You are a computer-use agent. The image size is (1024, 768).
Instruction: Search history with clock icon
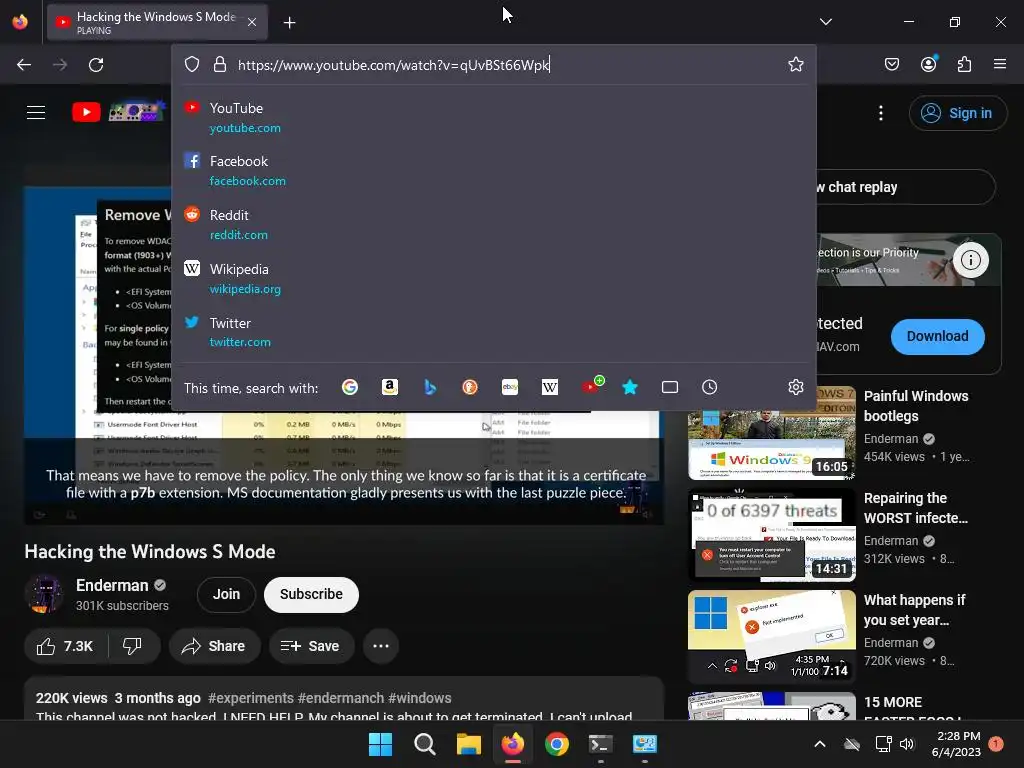pyautogui.click(x=709, y=387)
